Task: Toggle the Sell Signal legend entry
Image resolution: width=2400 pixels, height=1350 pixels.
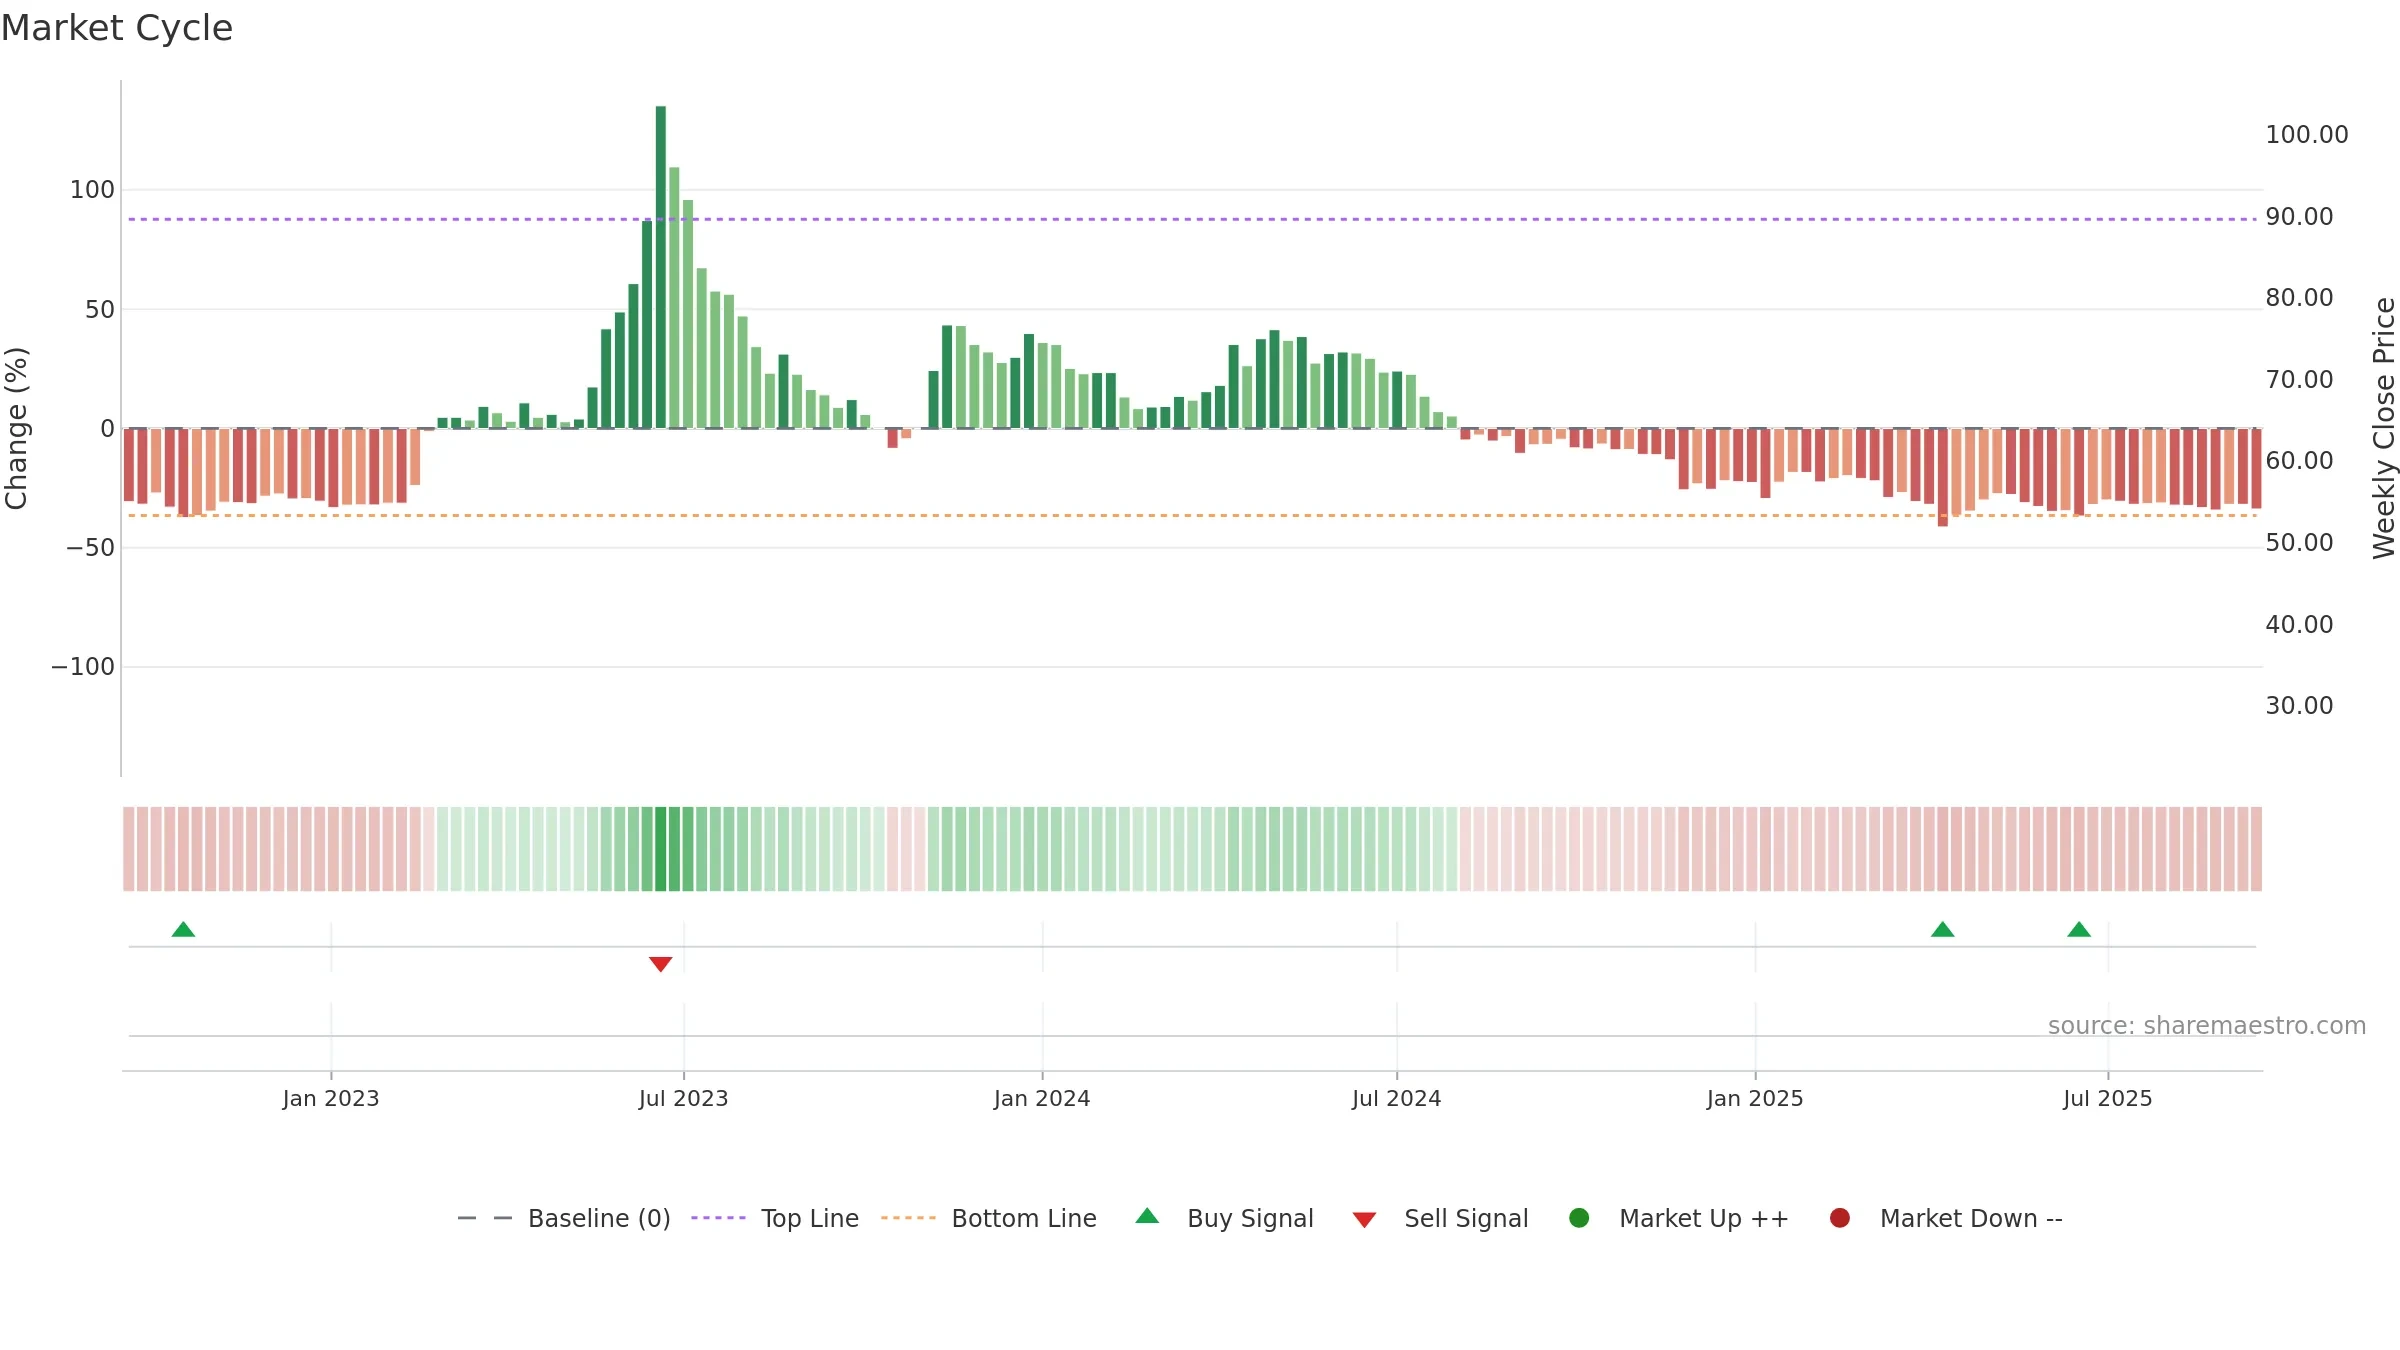Action: (1440, 1218)
